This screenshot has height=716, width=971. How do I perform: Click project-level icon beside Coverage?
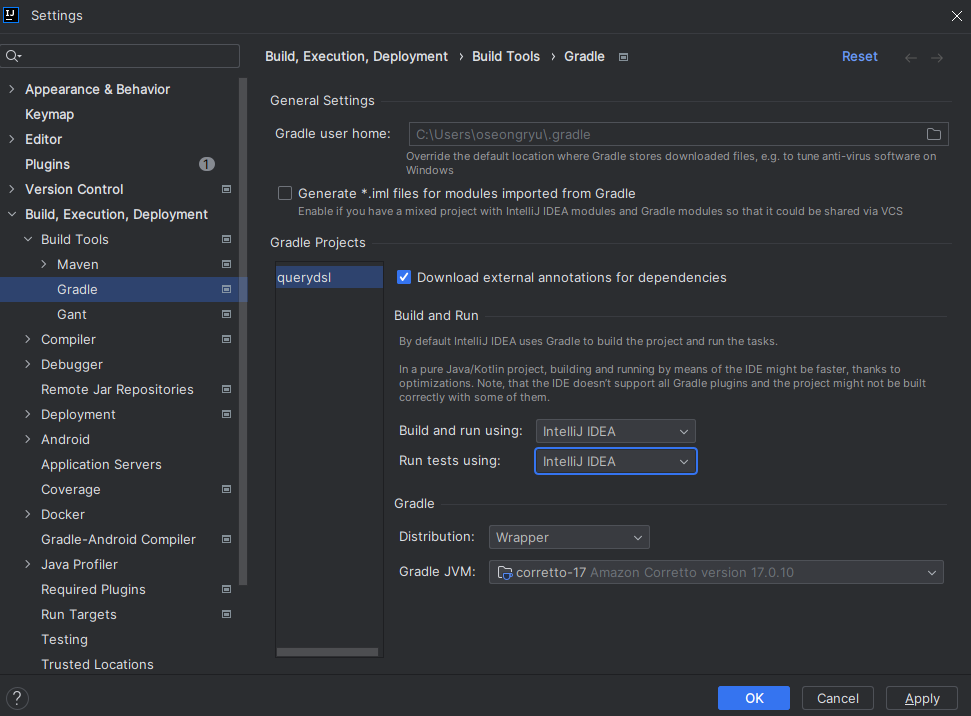tap(227, 489)
